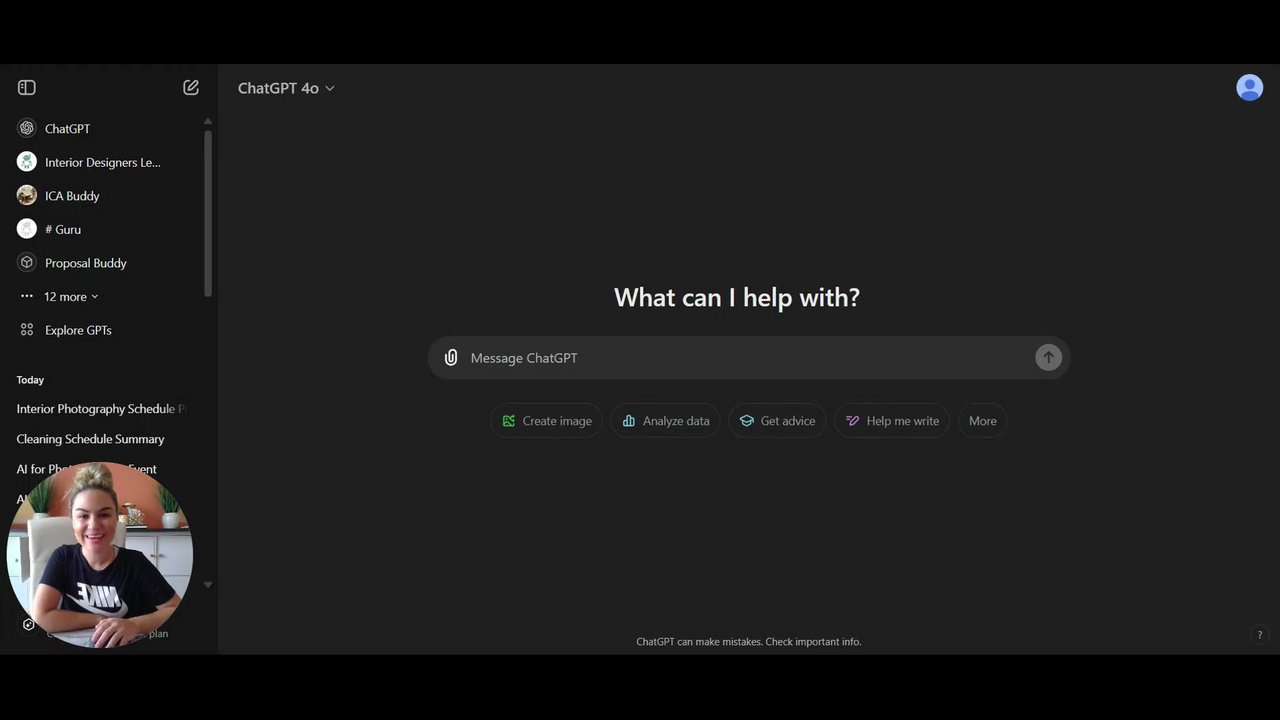Choose the Help me write suggestion
This screenshot has width=1280, height=720.
pyautogui.click(x=892, y=421)
